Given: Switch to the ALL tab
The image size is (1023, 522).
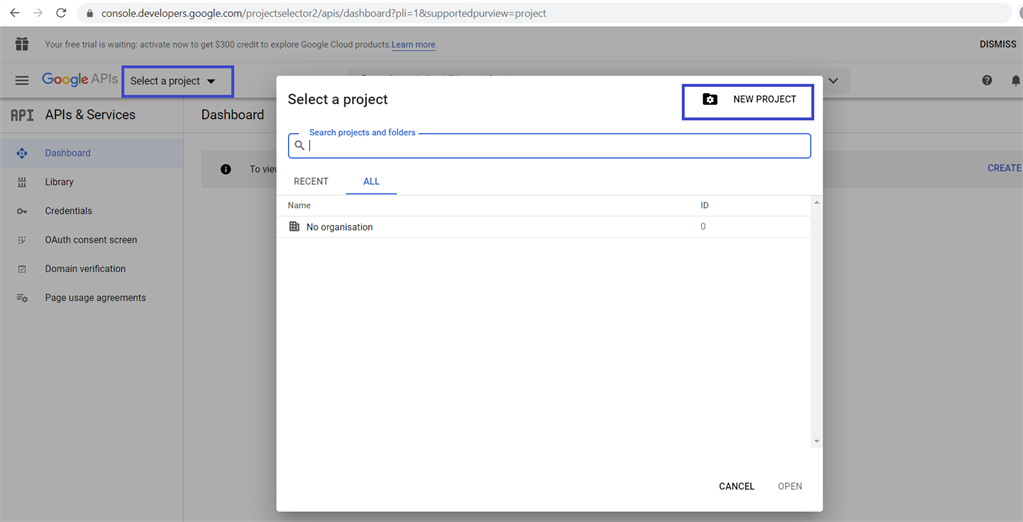Looking at the screenshot, I should (x=371, y=181).
